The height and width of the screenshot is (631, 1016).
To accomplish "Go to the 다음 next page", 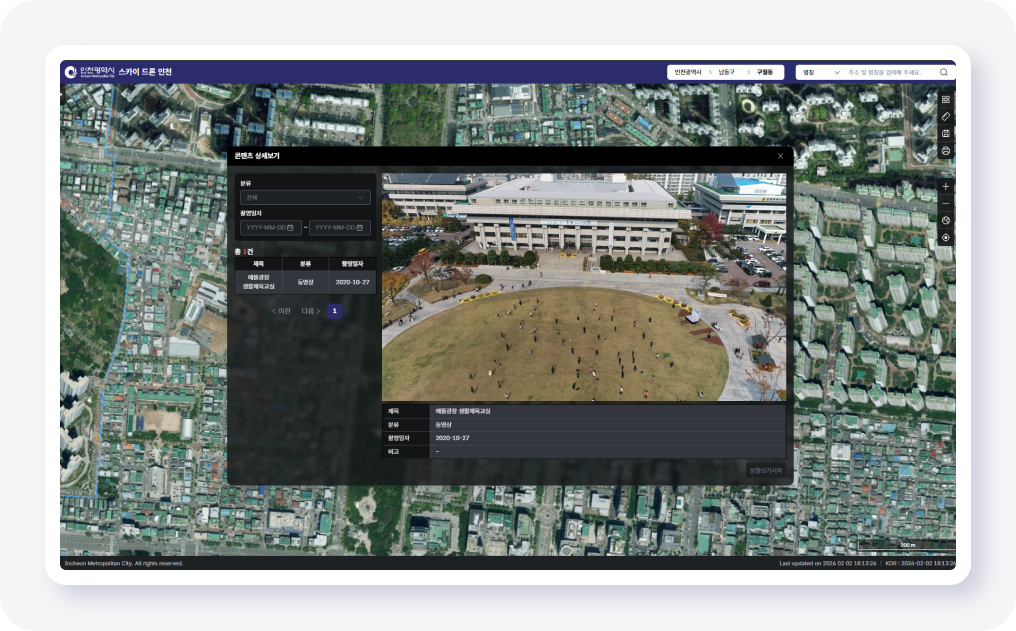I will pos(311,311).
